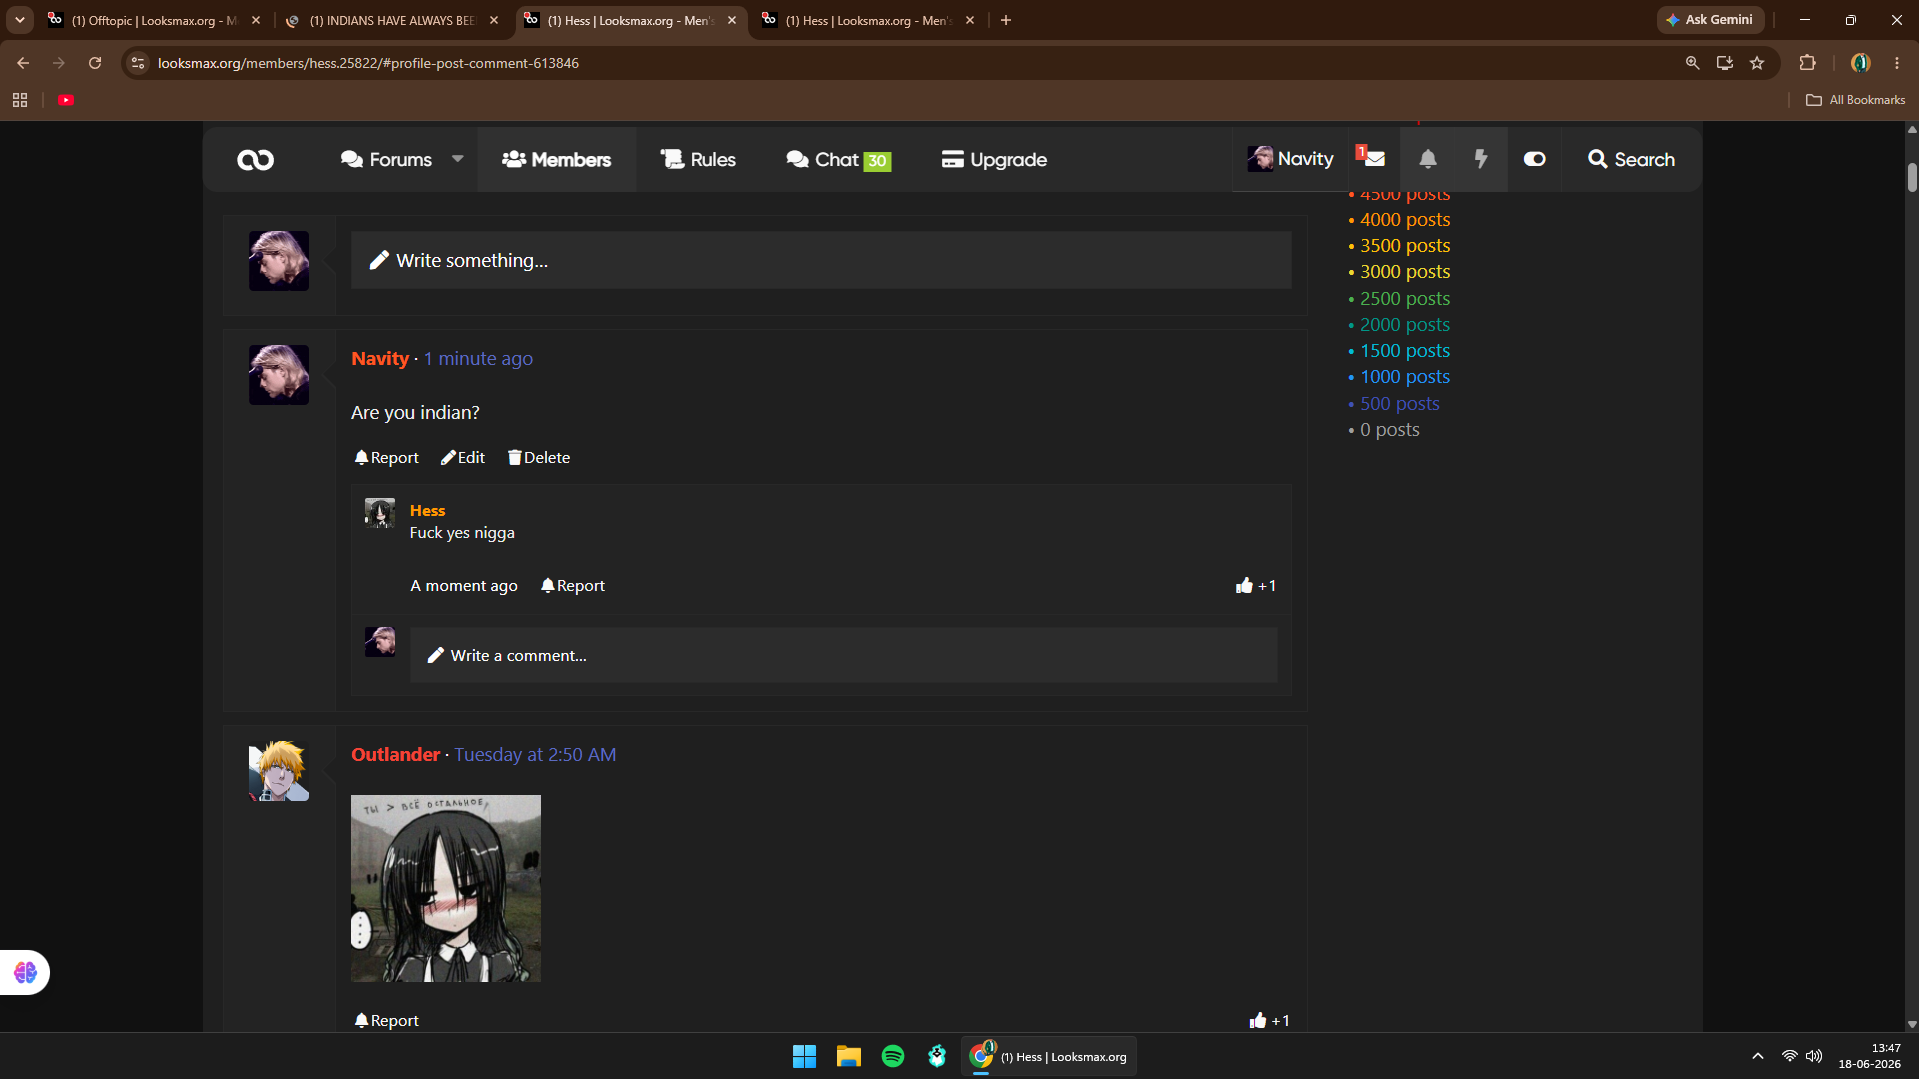Open the YouTube bookmark
This screenshot has width=1919, height=1079.
click(x=66, y=100)
